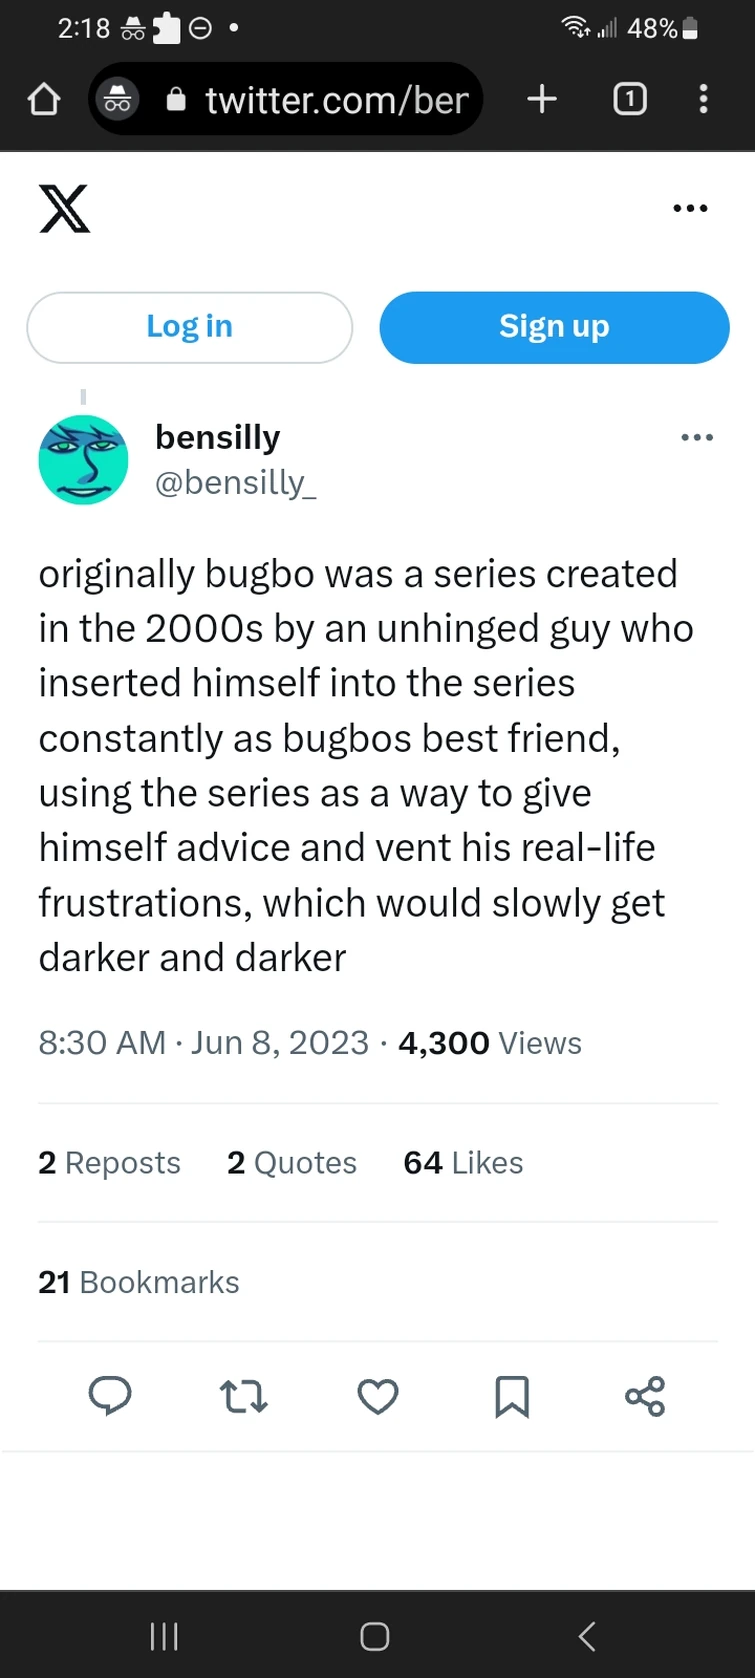Tap the heart icon to like the tweet
The width and height of the screenshot is (755, 1678).
coord(377,1397)
